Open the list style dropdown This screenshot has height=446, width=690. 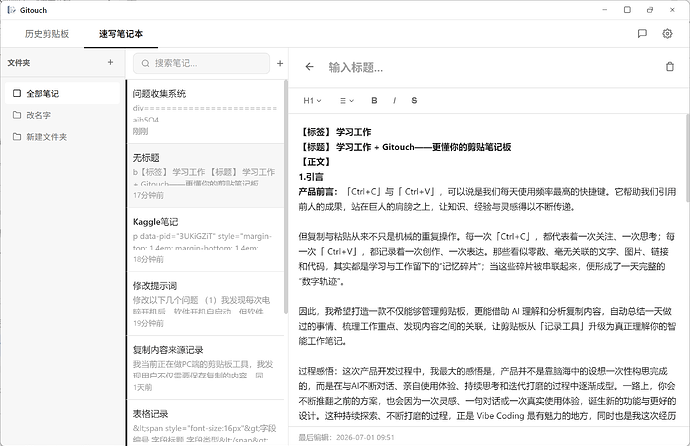pyautogui.click(x=347, y=101)
